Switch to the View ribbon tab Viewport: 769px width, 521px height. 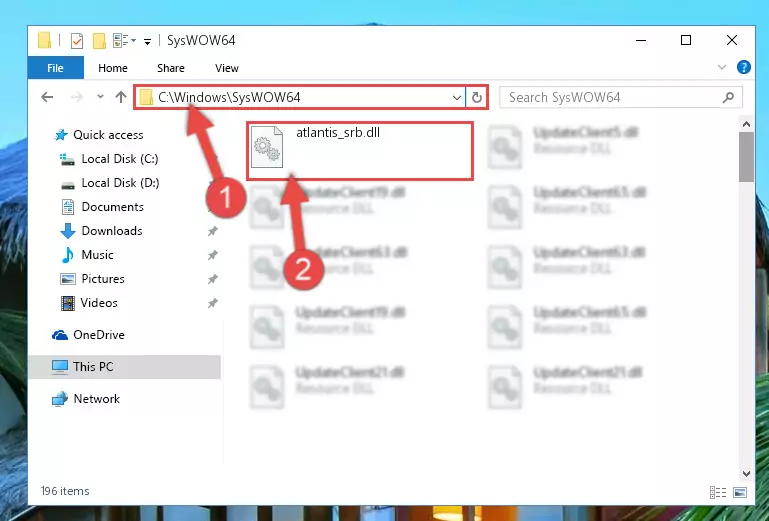click(227, 68)
